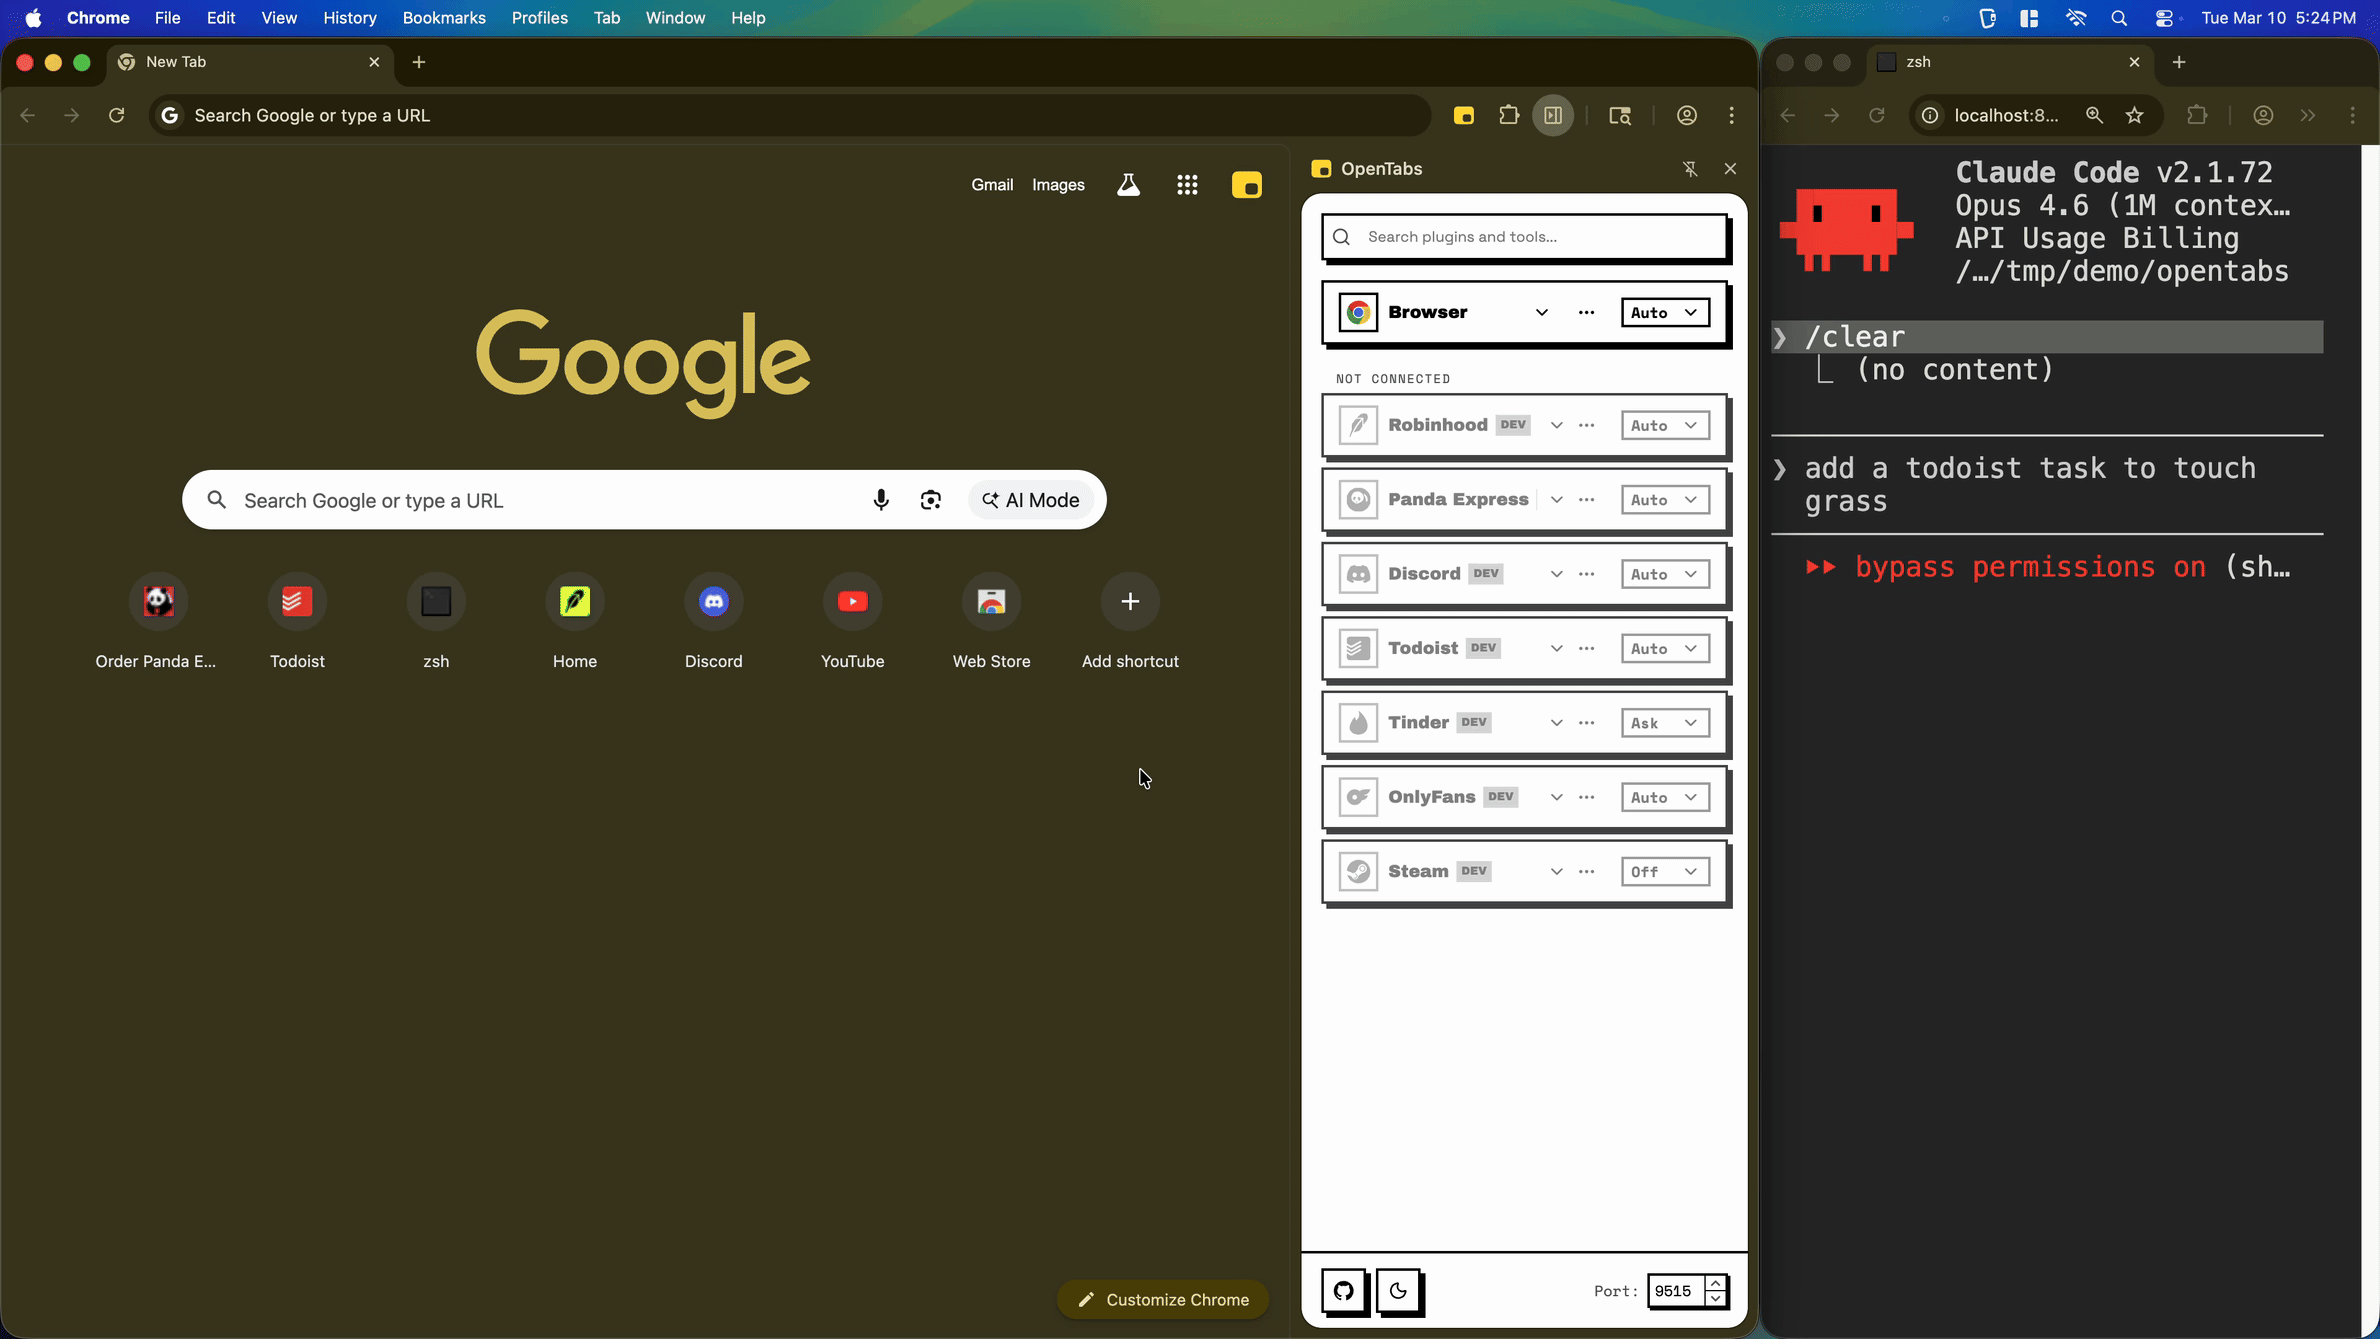Bookmark the localhost page with the star
Image resolution: width=2380 pixels, height=1339 pixels.
(x=2135, y=115)
